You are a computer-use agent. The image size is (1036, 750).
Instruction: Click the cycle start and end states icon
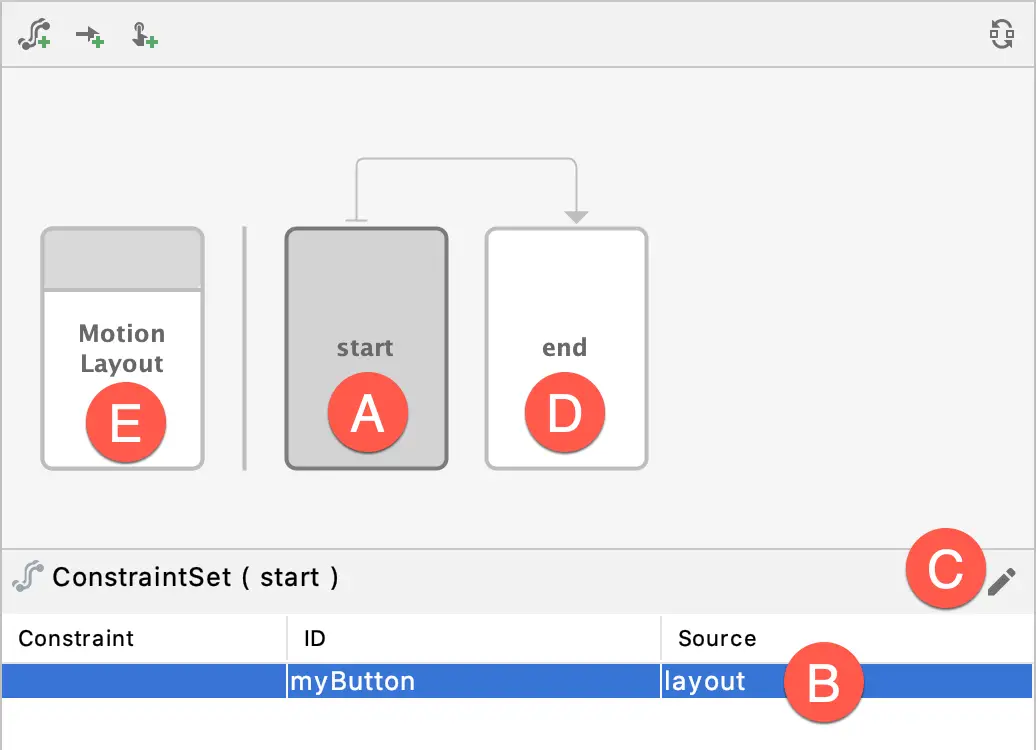[x=1000, y=33]
